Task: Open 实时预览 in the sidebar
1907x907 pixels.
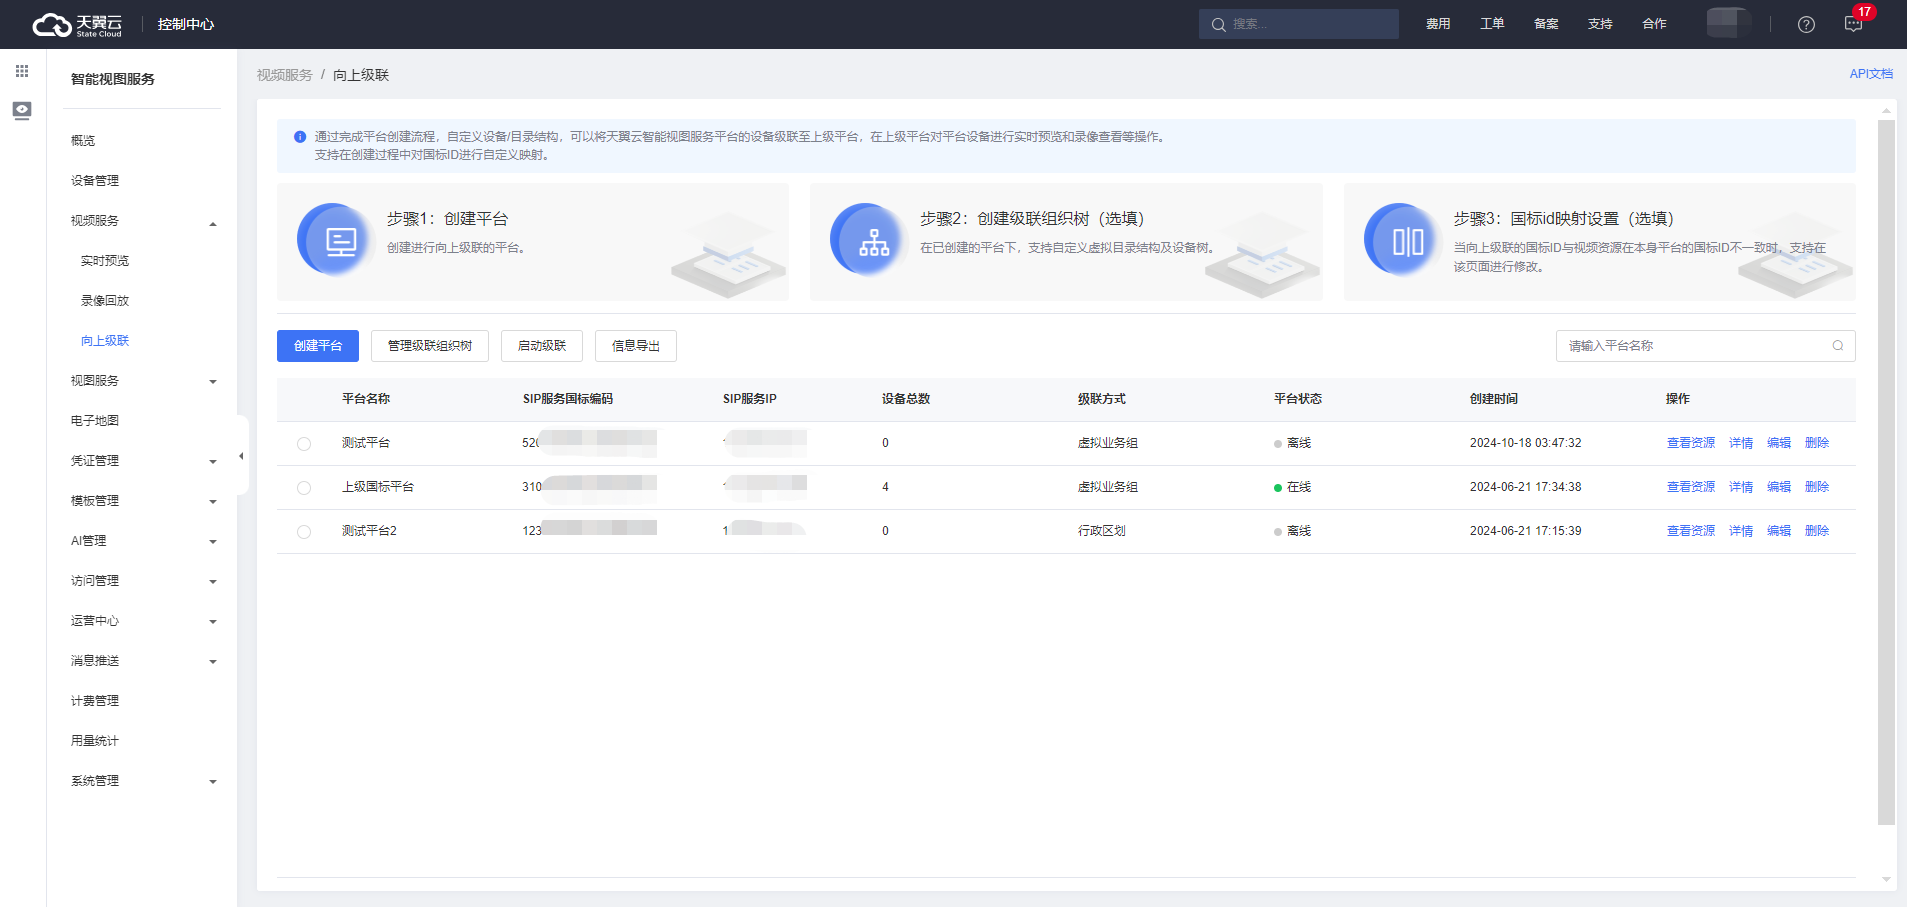Action: 105,261
